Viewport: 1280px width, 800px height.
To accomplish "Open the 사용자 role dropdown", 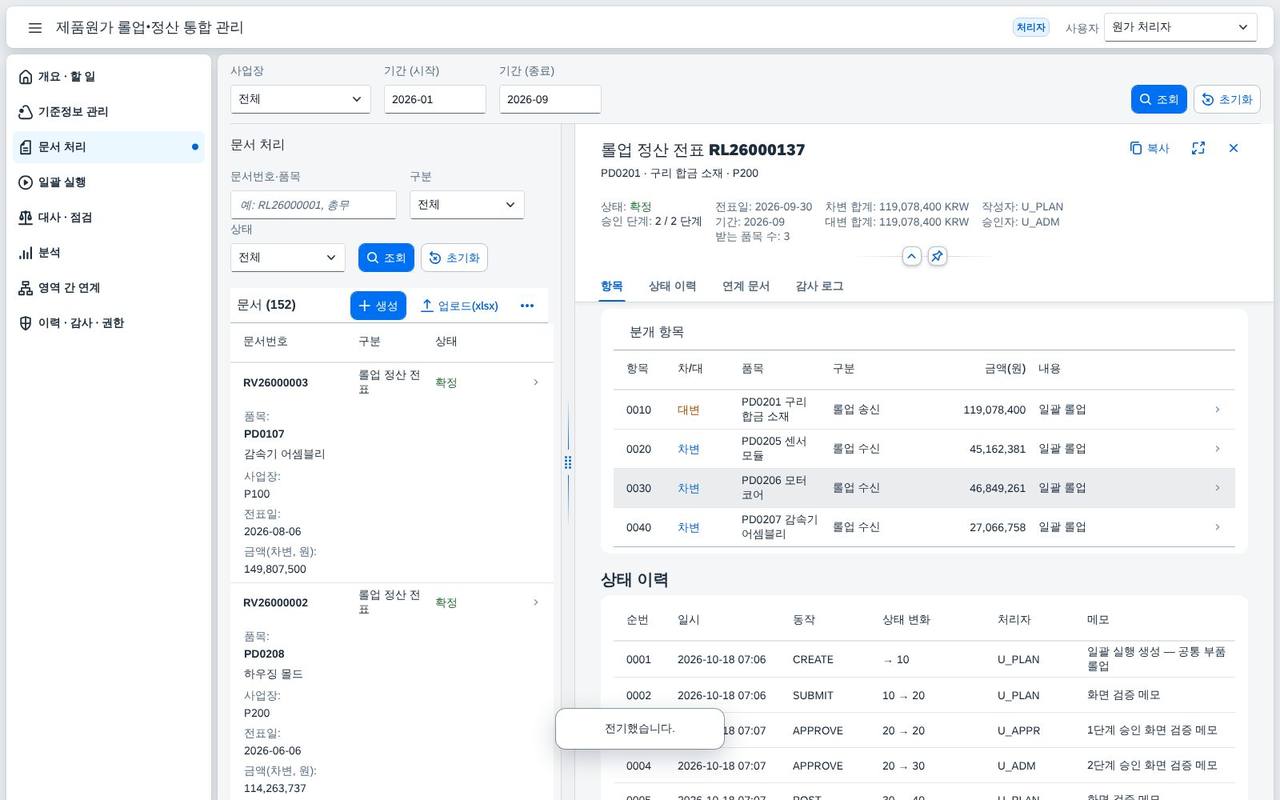I will (1180, 27).
